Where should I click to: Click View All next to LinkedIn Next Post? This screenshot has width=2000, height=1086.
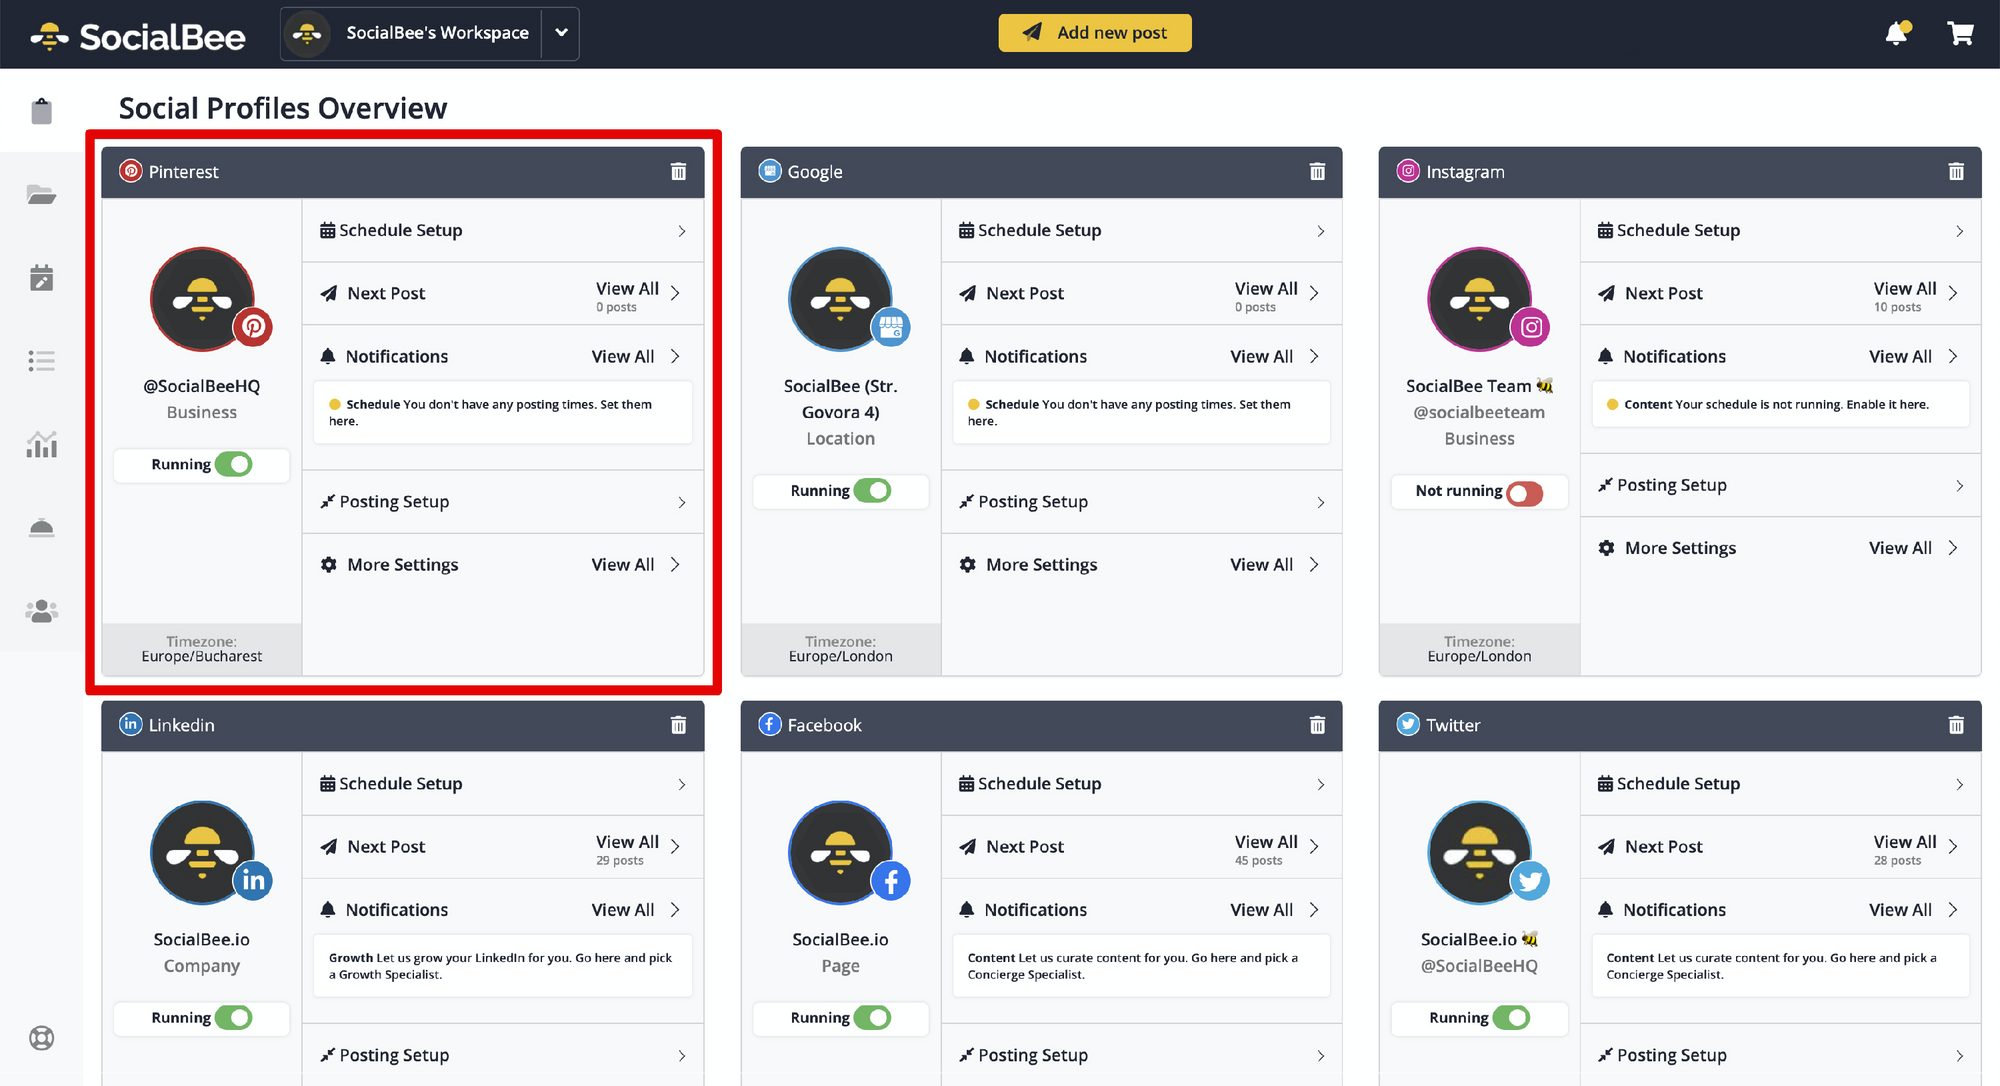click(626, 841)
